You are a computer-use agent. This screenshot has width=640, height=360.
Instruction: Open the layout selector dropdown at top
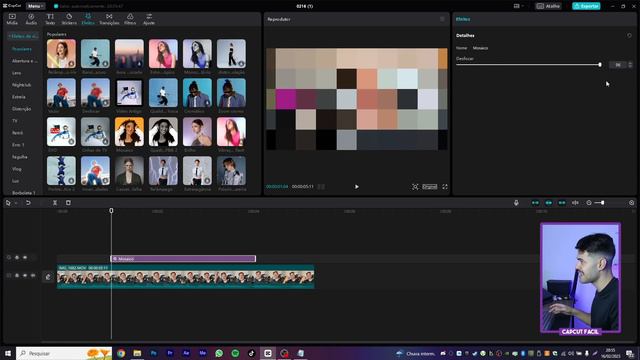518,6
